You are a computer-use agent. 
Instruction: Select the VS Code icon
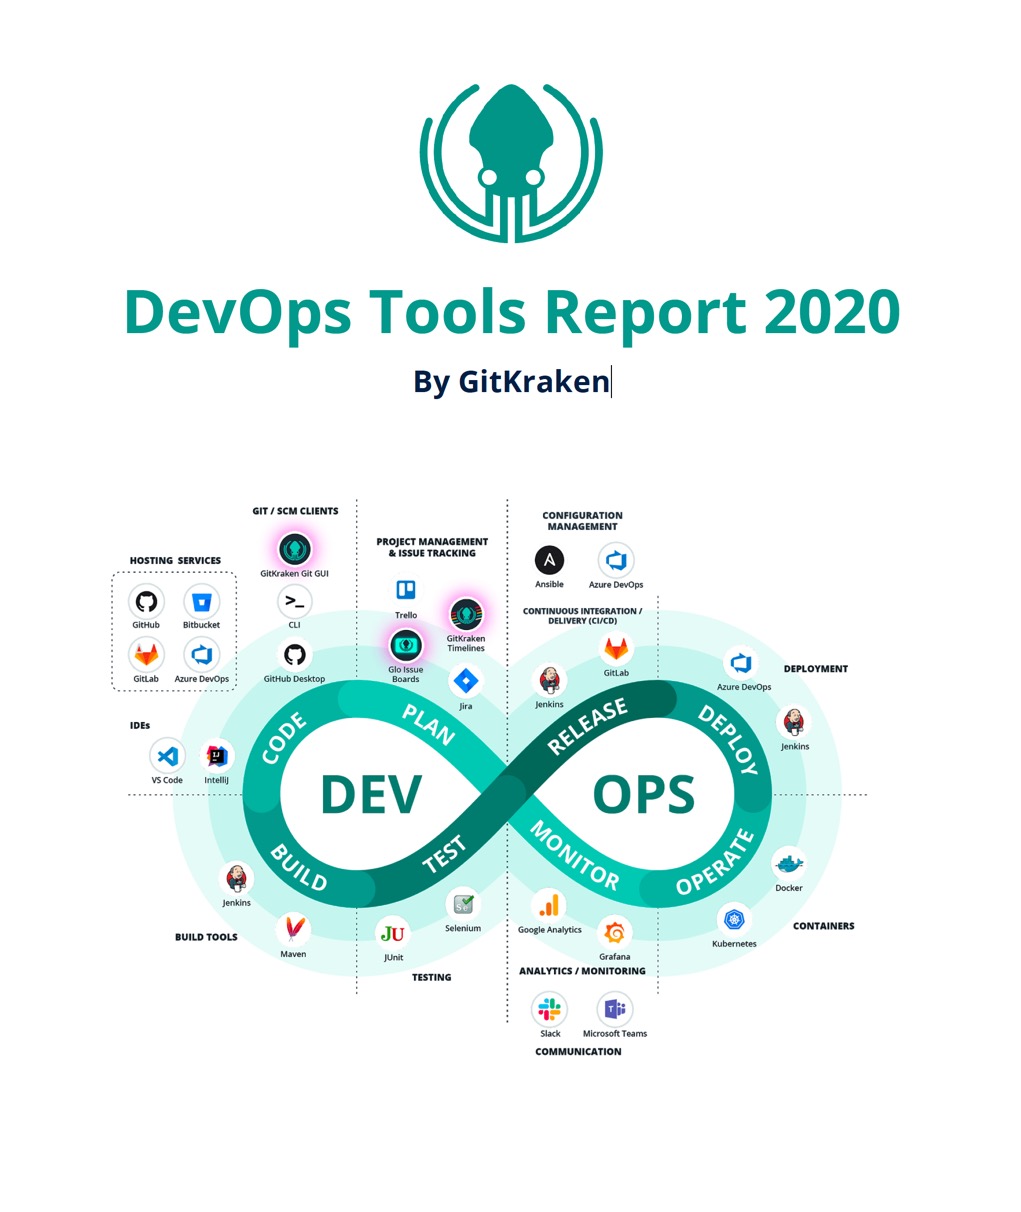167,756
